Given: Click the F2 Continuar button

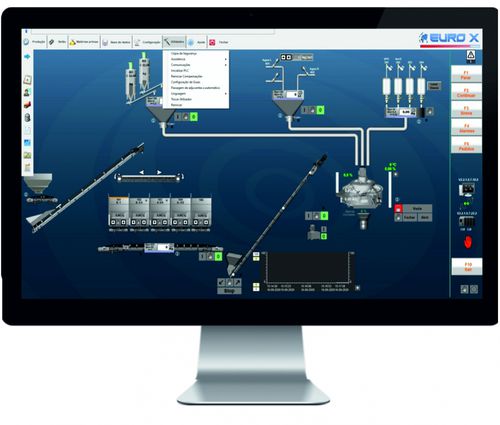Looking at the screenshot, I should pyautogui.click(x=466, y=93).
